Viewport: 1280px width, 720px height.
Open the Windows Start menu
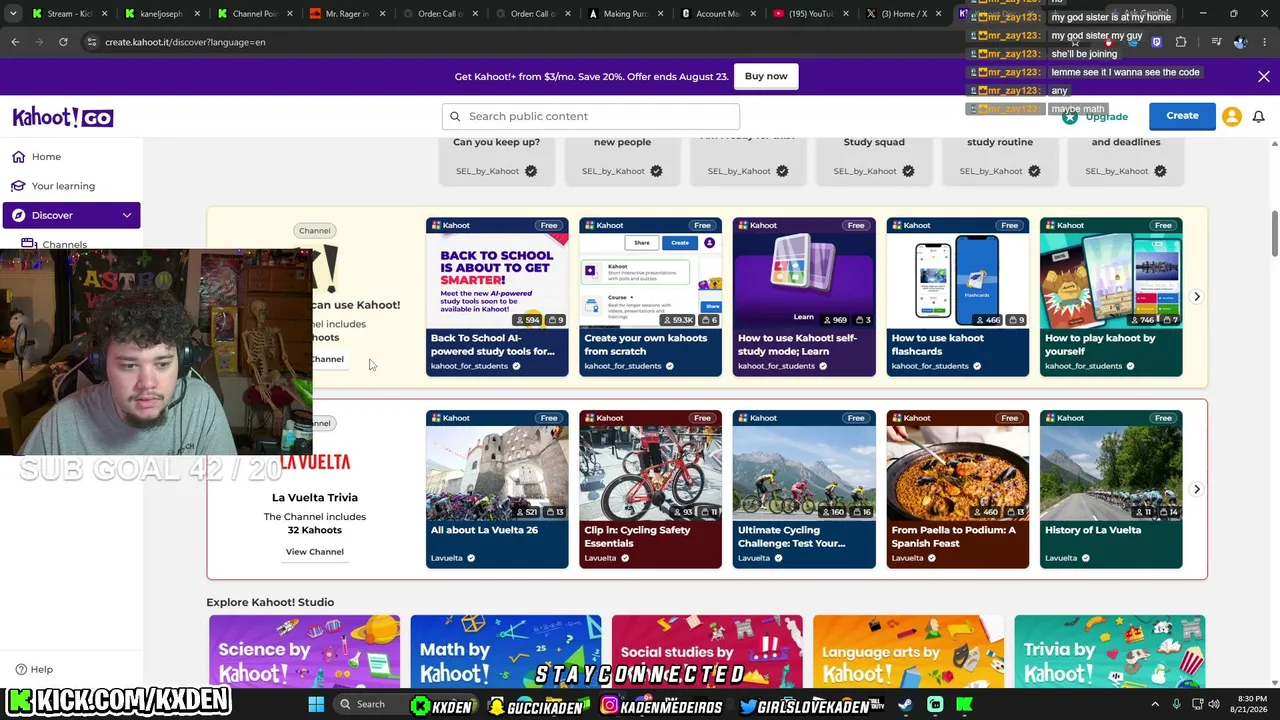click(x=316, y=704)
